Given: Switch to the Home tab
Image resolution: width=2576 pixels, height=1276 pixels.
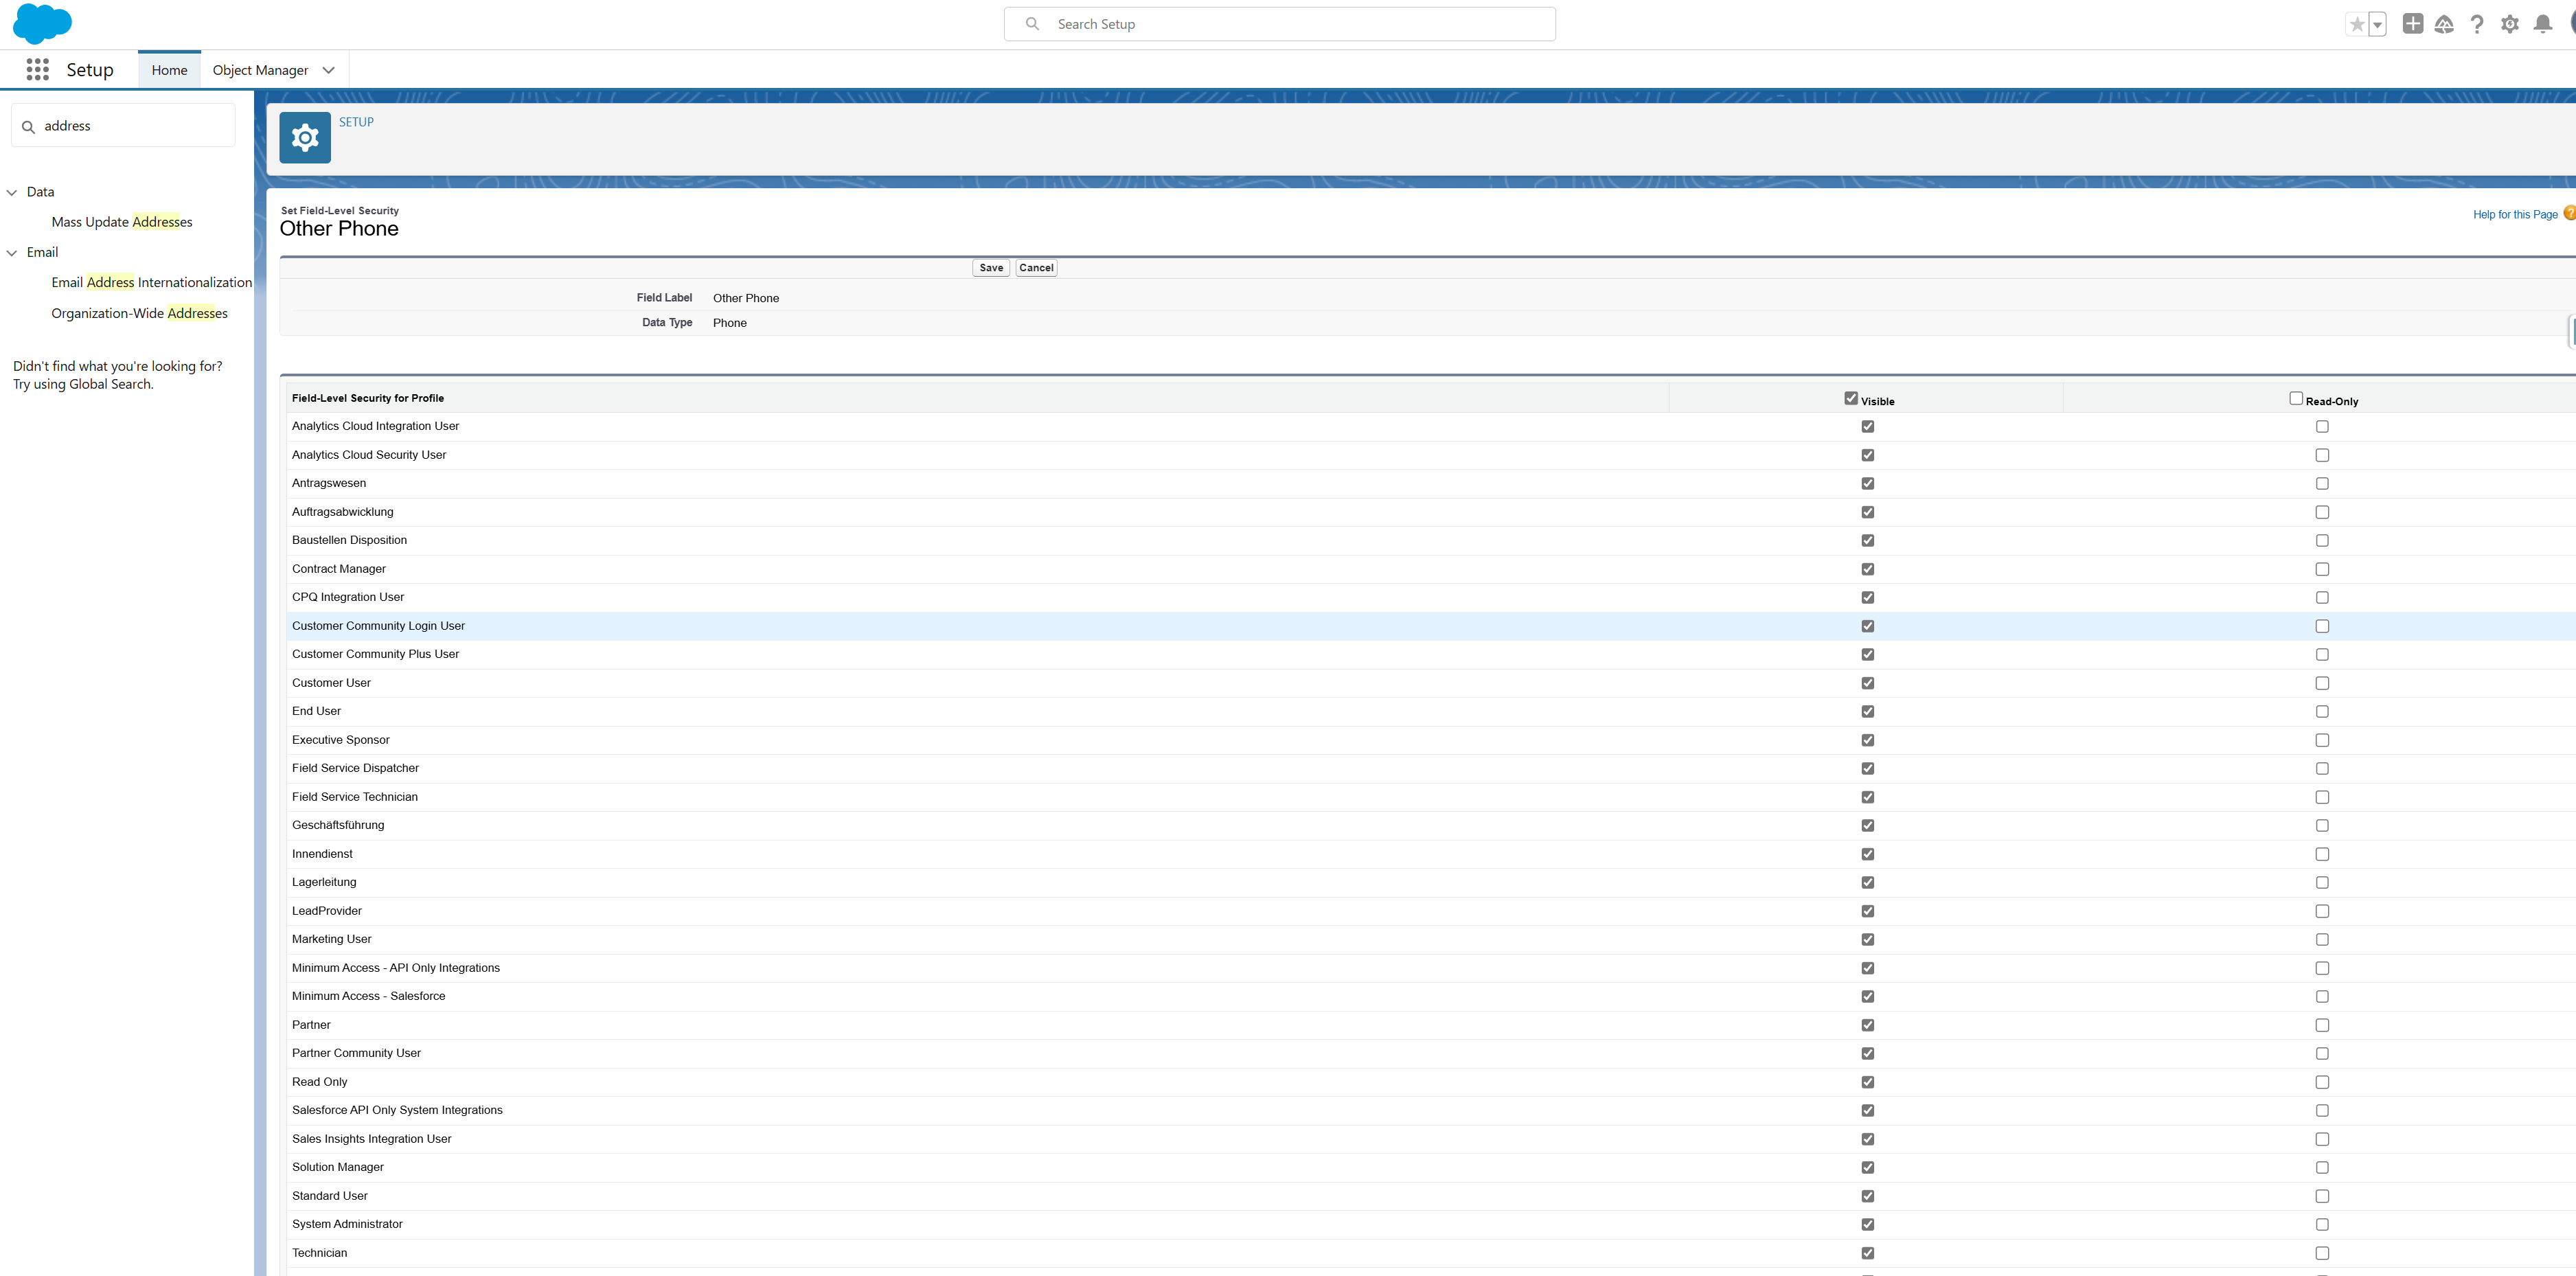Looking at the screenshot, I should tap(169, 70).
